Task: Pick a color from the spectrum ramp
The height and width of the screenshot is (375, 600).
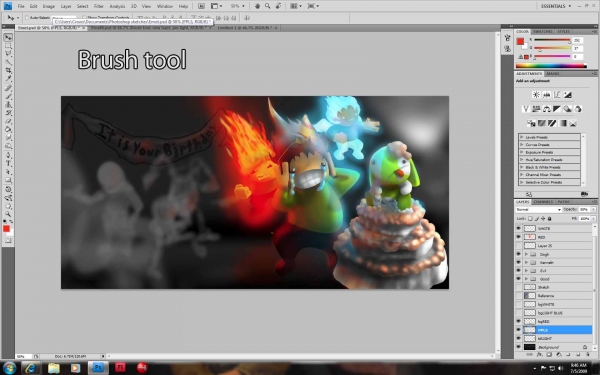Action: click(551, 66)
